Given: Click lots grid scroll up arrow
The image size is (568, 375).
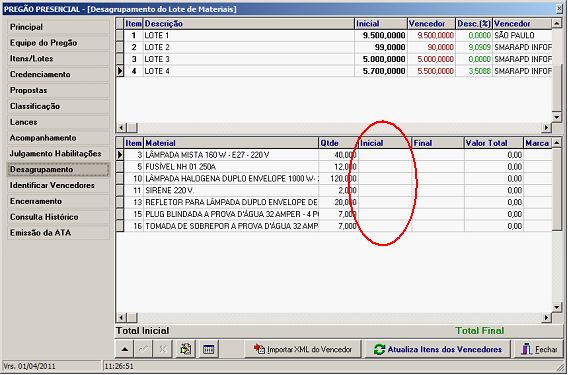Looking at the screenshot, I should click(x=557, y=23).
